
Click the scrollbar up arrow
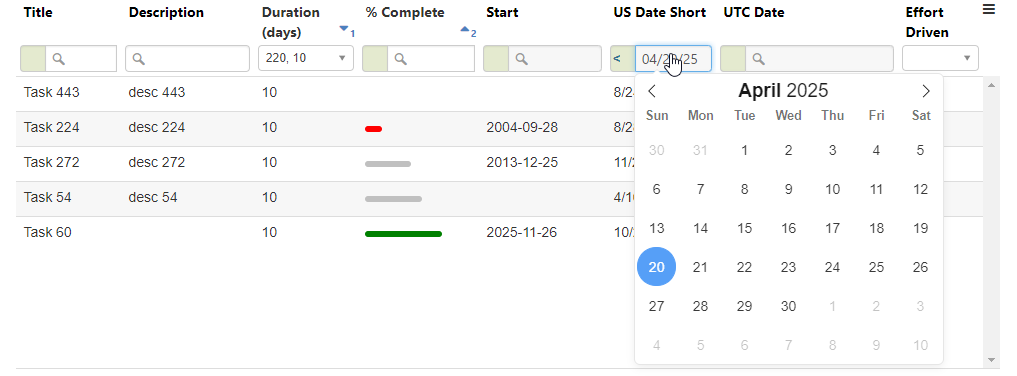coord(990,85)
